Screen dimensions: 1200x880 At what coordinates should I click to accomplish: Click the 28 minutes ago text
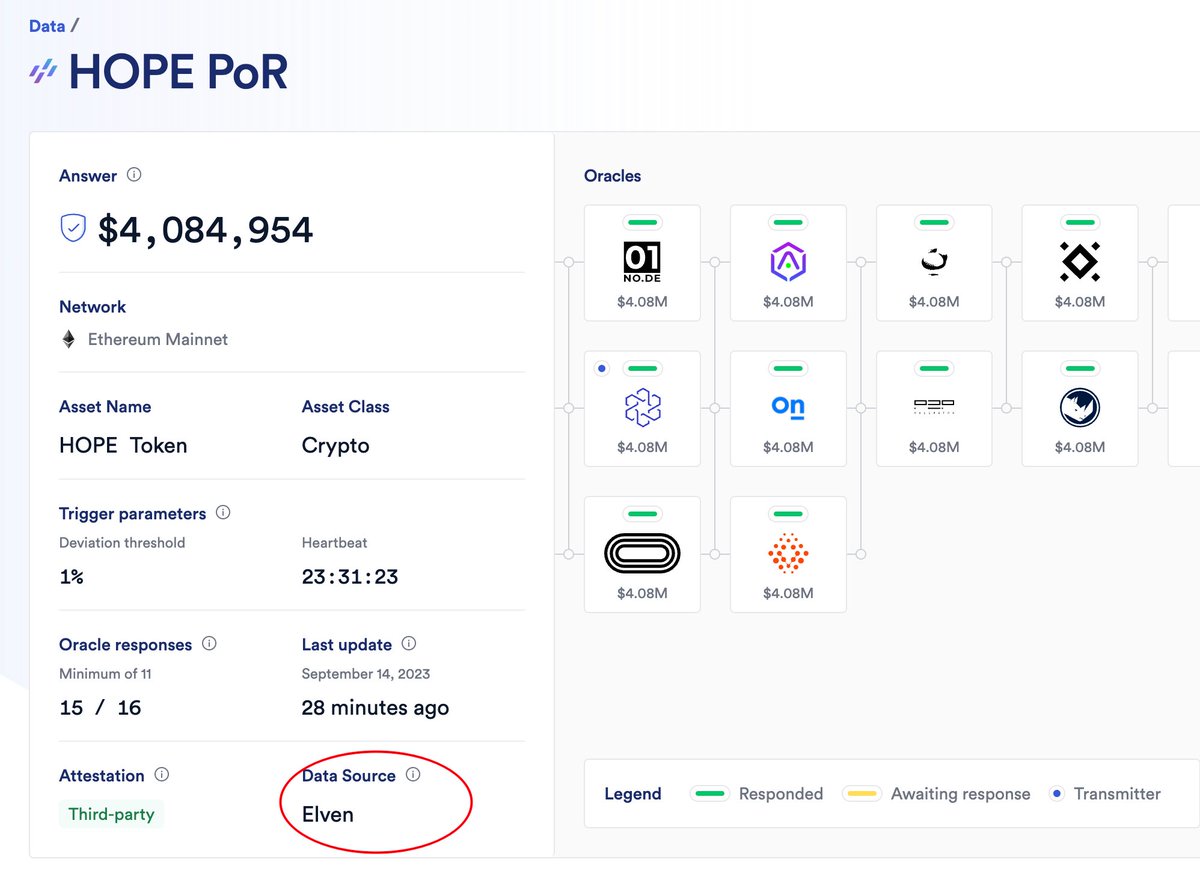coord(375,708)
